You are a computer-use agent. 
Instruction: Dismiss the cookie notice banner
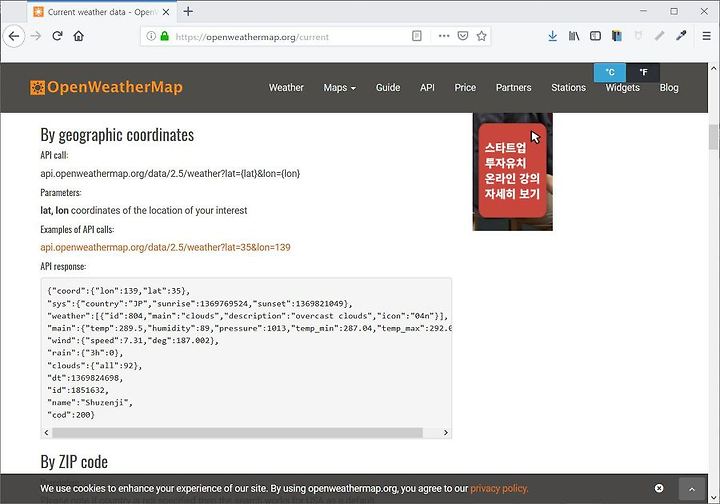(x=659, y=488)
